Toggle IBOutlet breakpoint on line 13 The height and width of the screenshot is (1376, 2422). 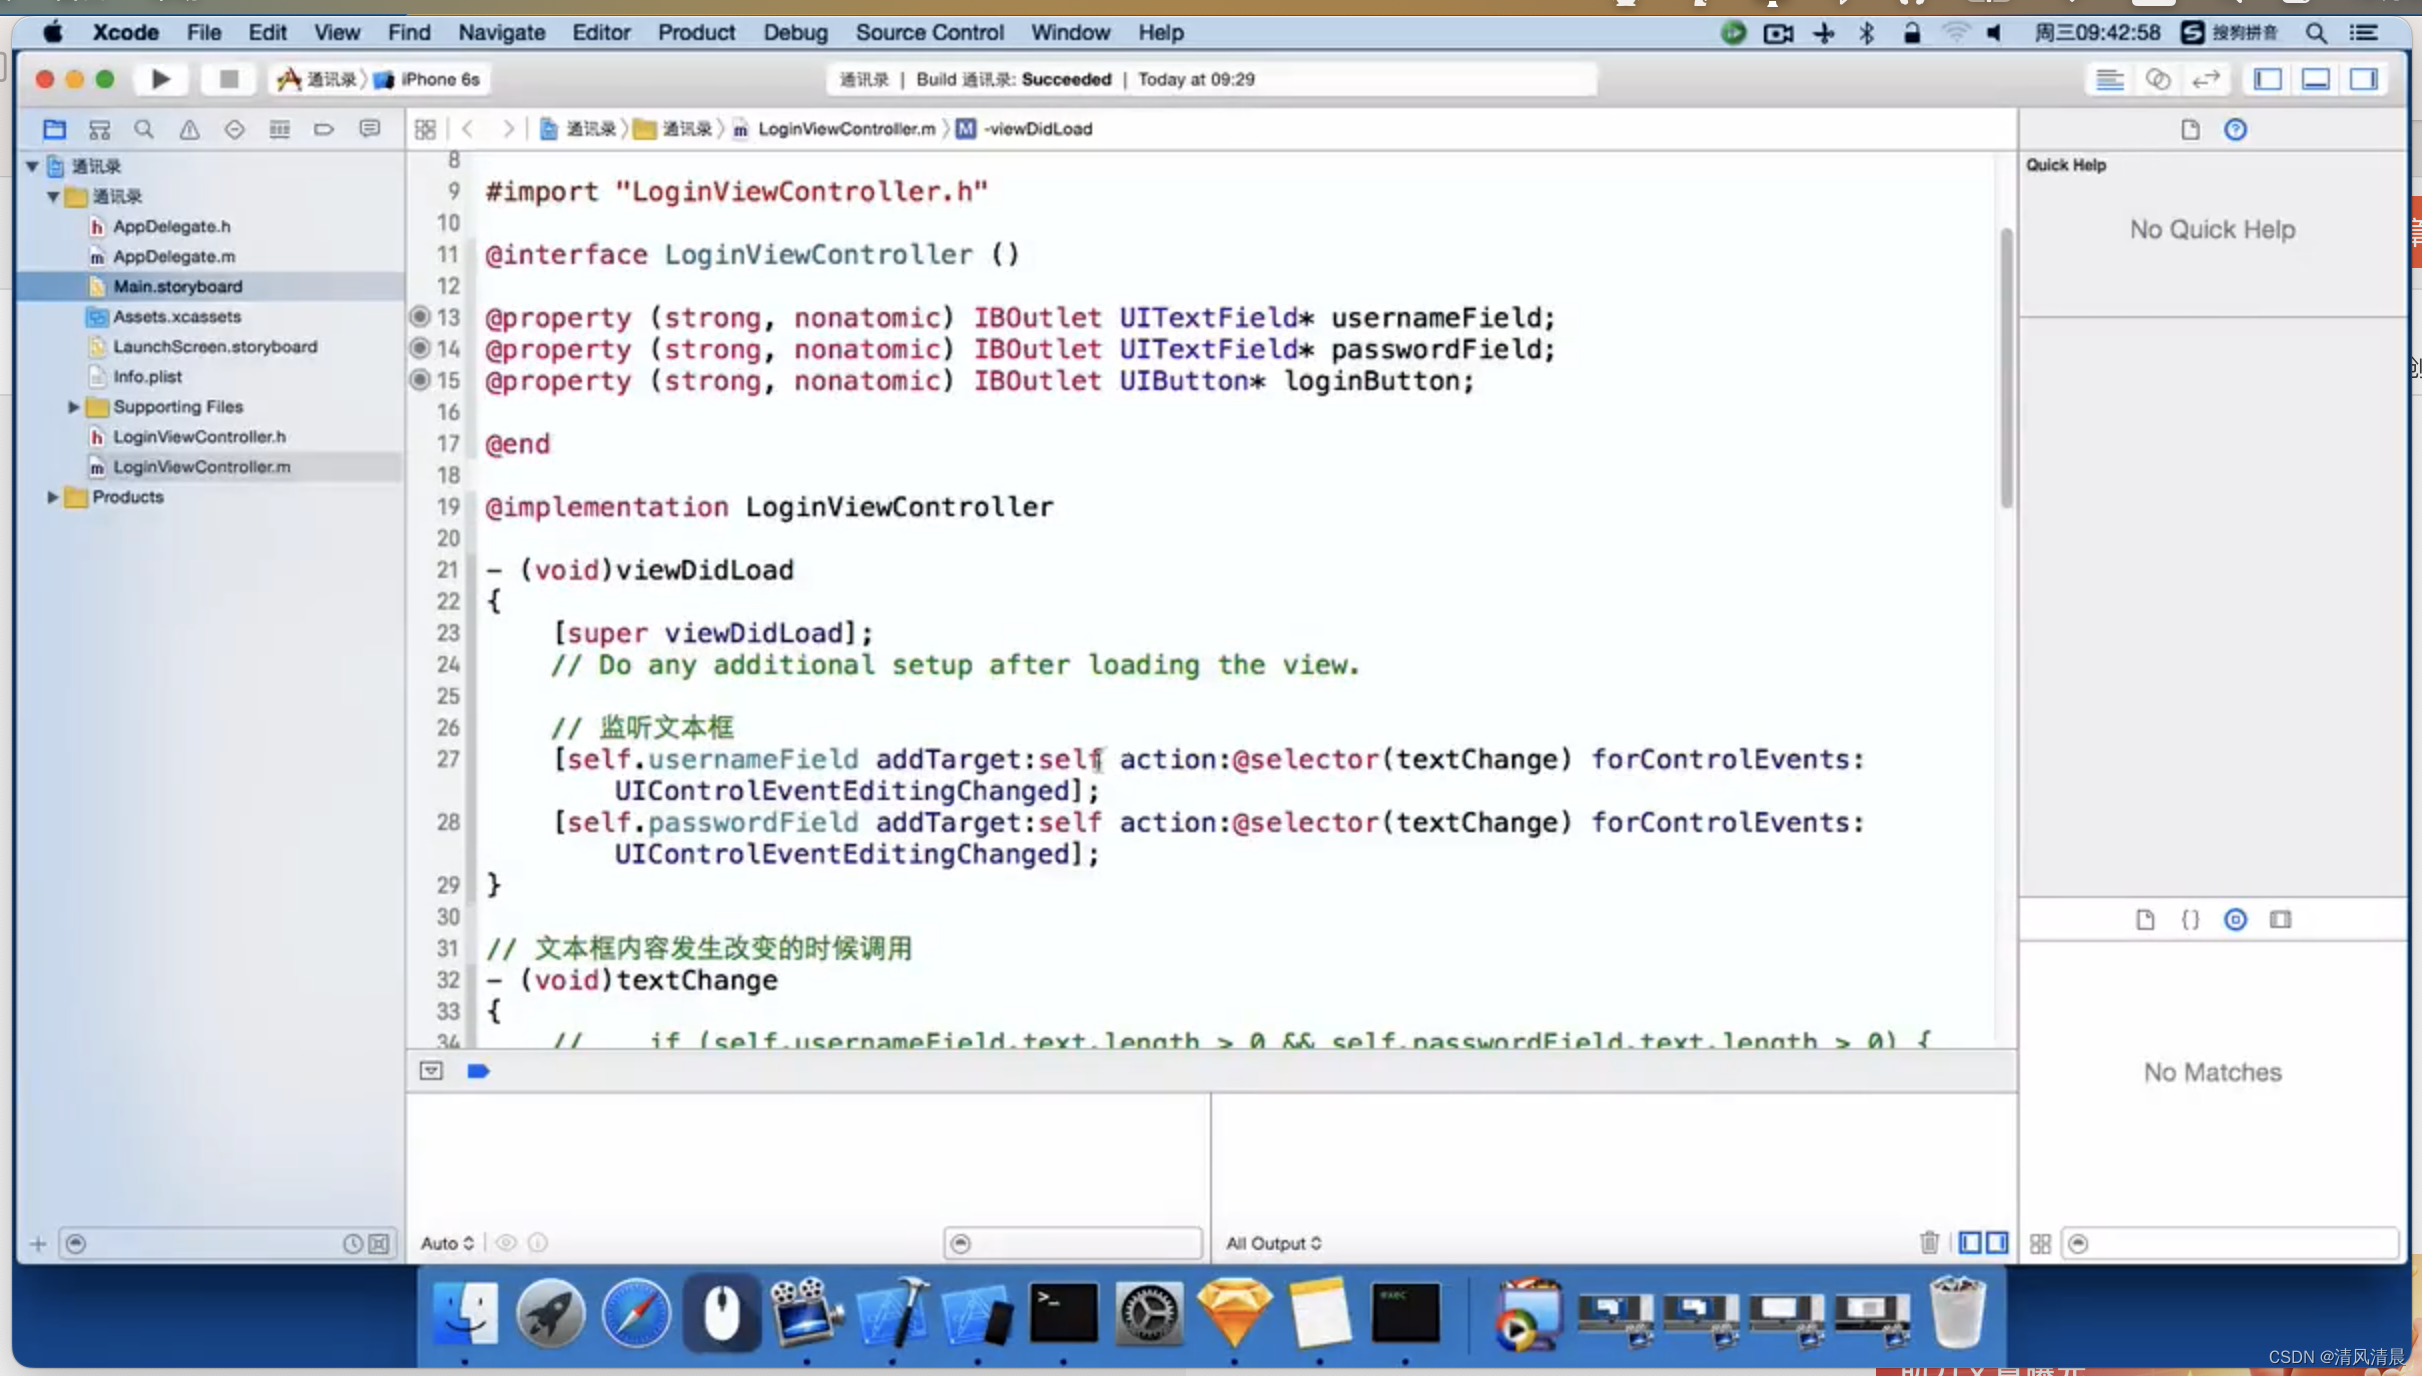419,316
